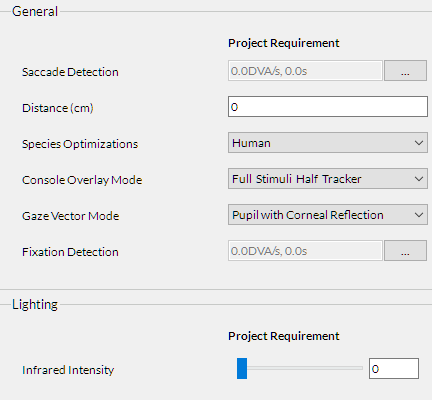
Task: Click the Console Overlay Mode label
Action: coord(82,180)
